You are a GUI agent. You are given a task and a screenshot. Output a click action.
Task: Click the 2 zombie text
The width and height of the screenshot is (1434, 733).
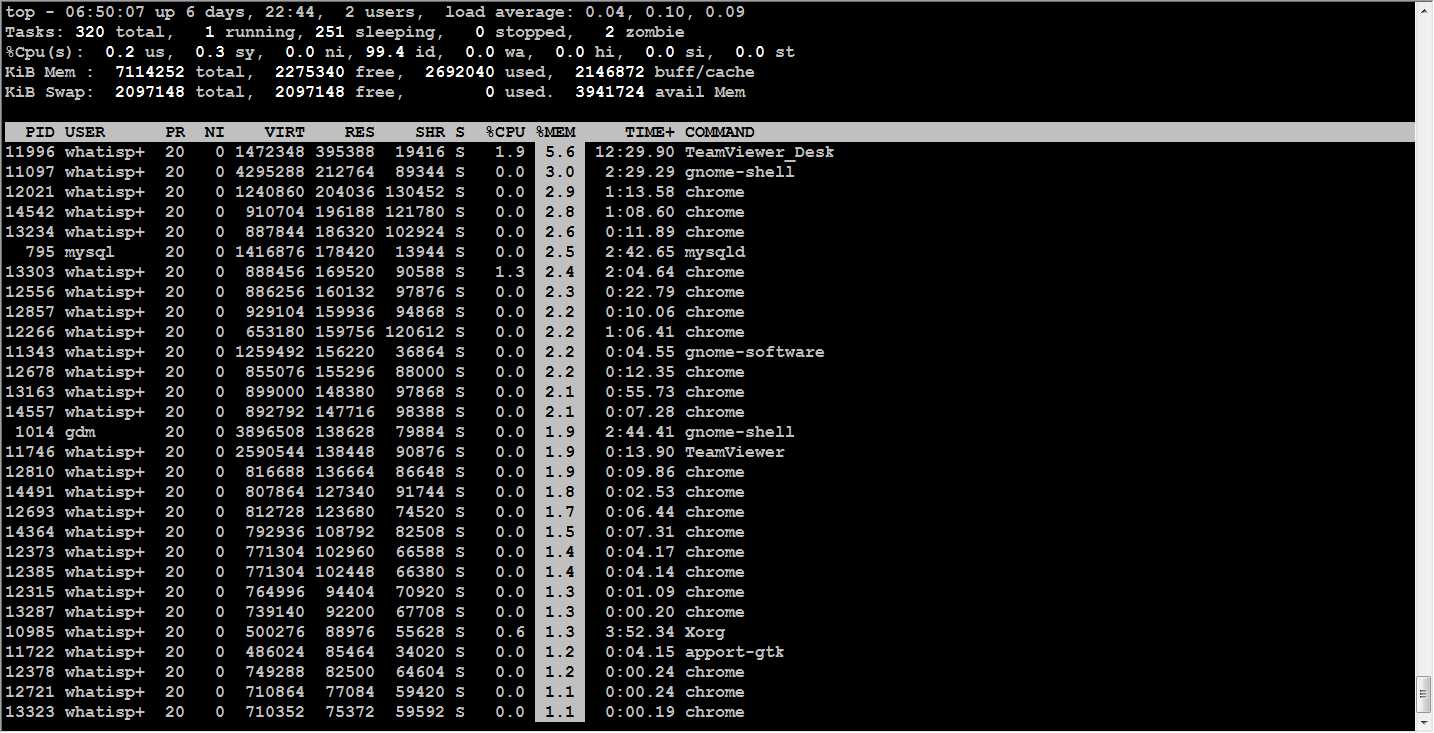(645, 32)
